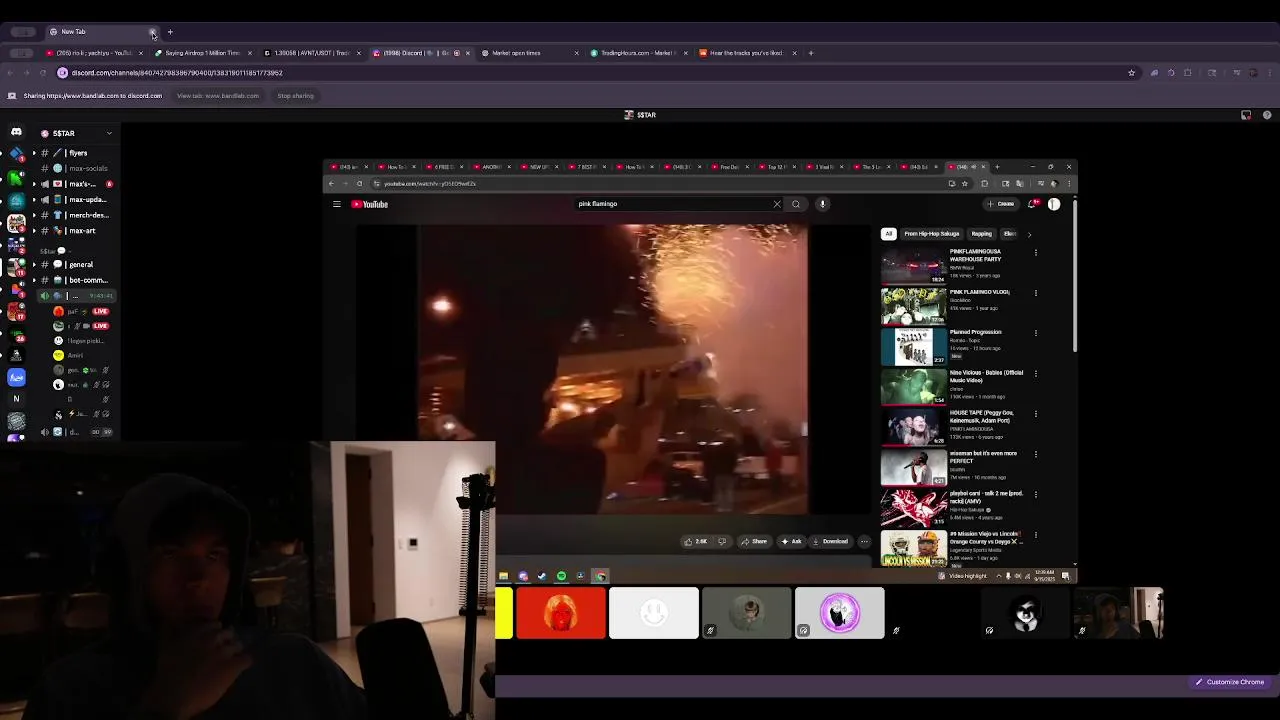The height and width of the screenshot is (720, 1280).
Task: Bookmark the Discord page with star icon
Action: point(1131,73)
